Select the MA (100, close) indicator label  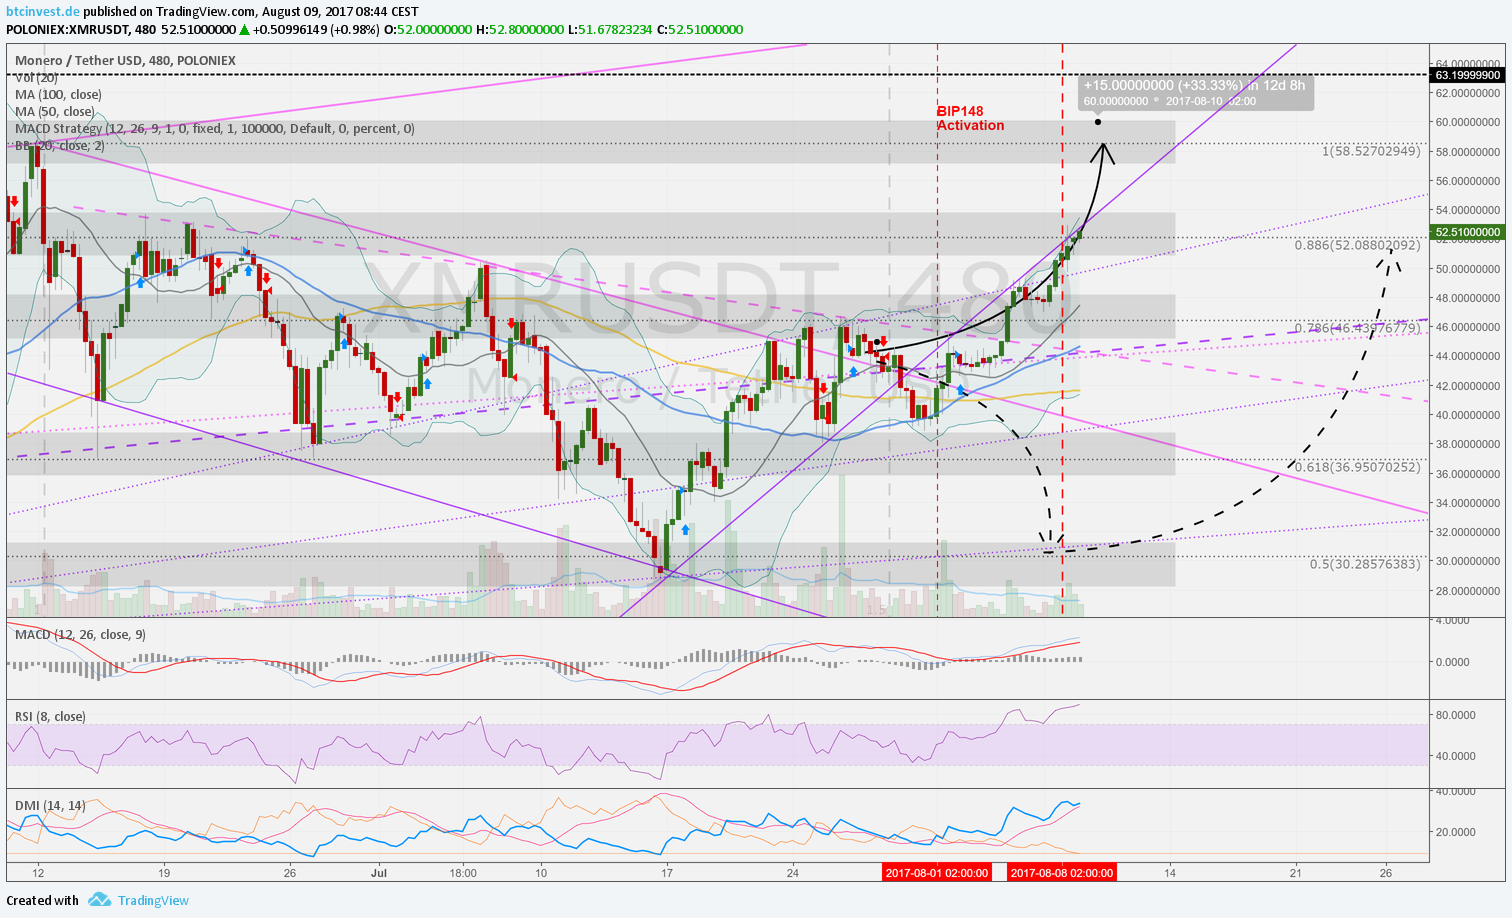coord(58,94)
